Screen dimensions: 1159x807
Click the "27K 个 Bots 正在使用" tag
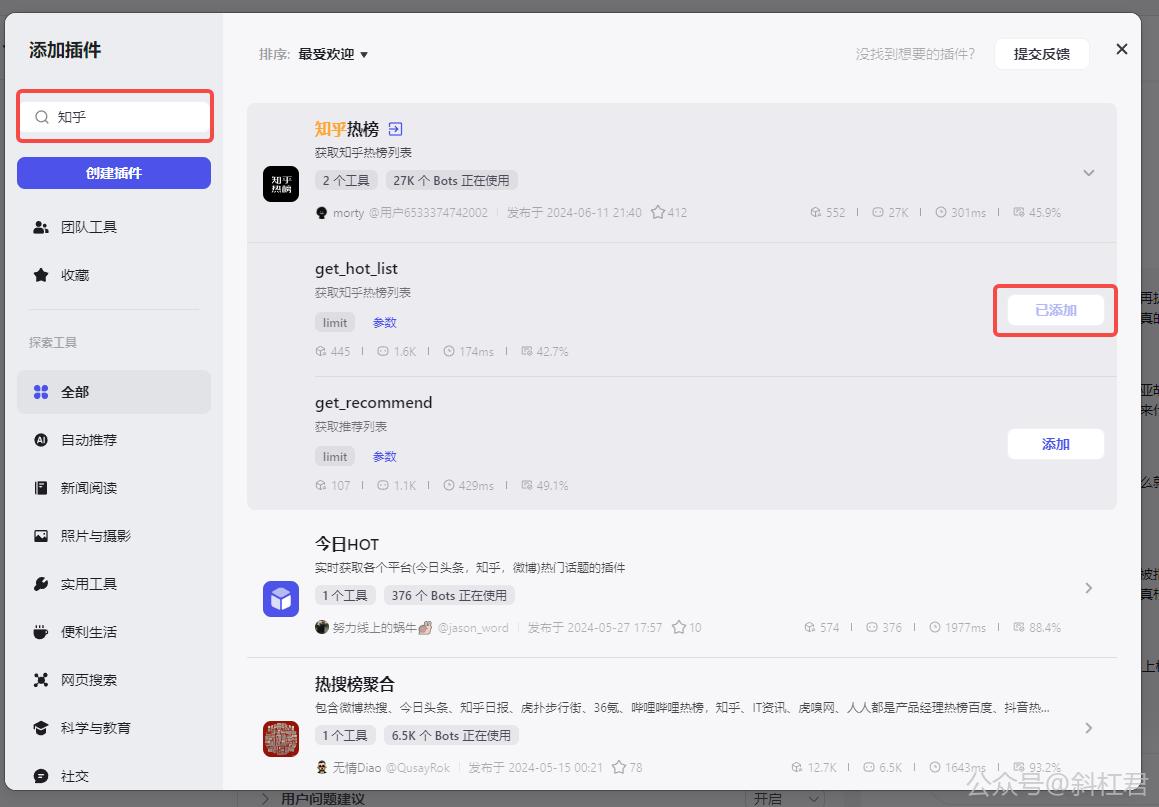451,180
